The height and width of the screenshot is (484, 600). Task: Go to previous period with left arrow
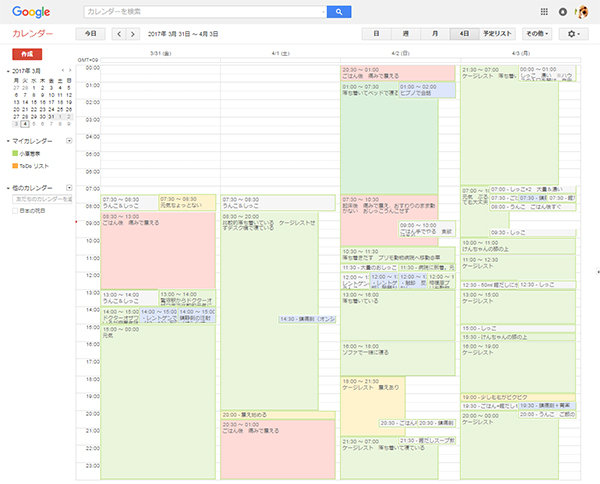point(119,34)
